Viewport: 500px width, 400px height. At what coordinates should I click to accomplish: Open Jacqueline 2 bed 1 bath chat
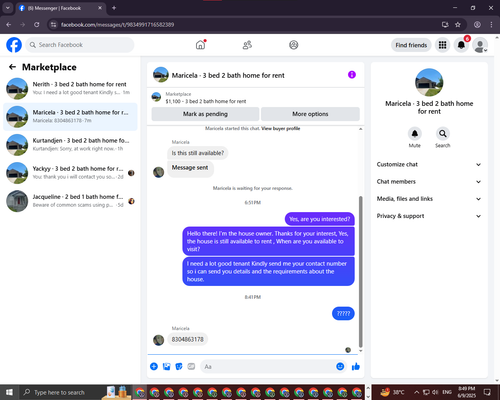(x=70, y=201)
